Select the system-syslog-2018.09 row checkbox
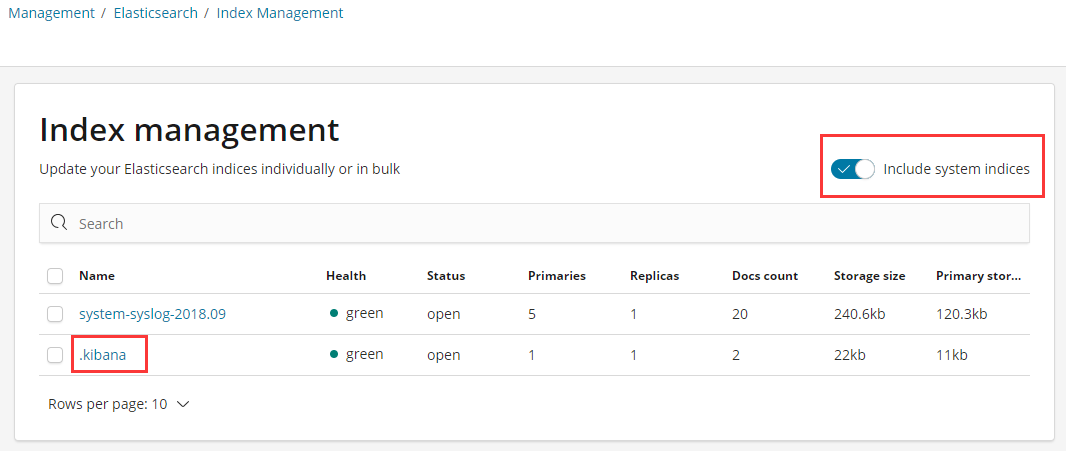 tap(55, 314)
